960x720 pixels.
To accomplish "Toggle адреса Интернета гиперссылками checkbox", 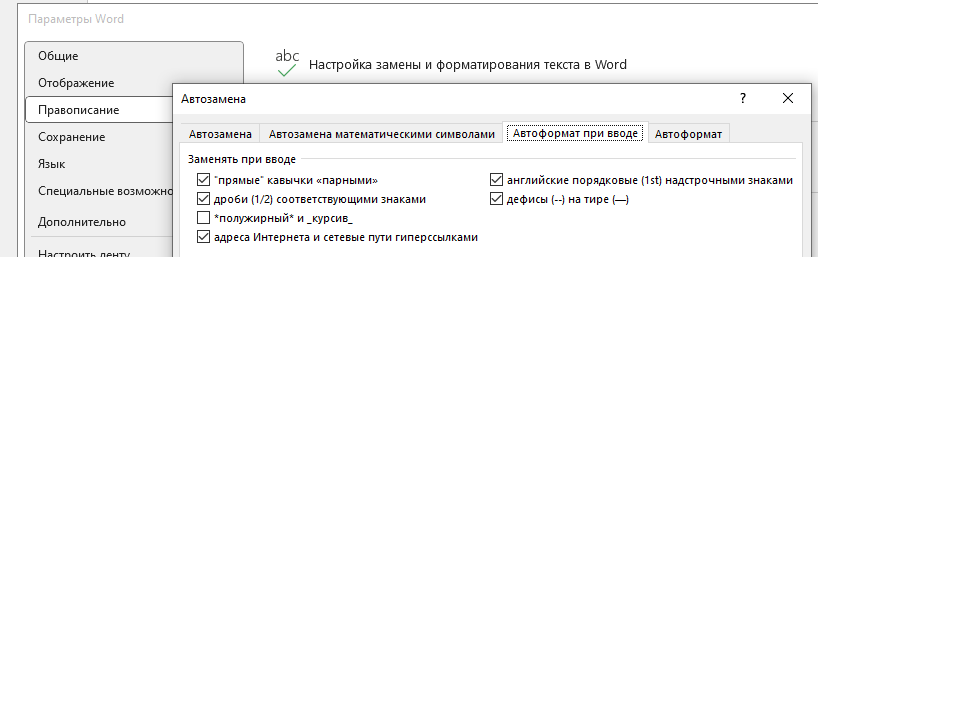I will point(203,237).
